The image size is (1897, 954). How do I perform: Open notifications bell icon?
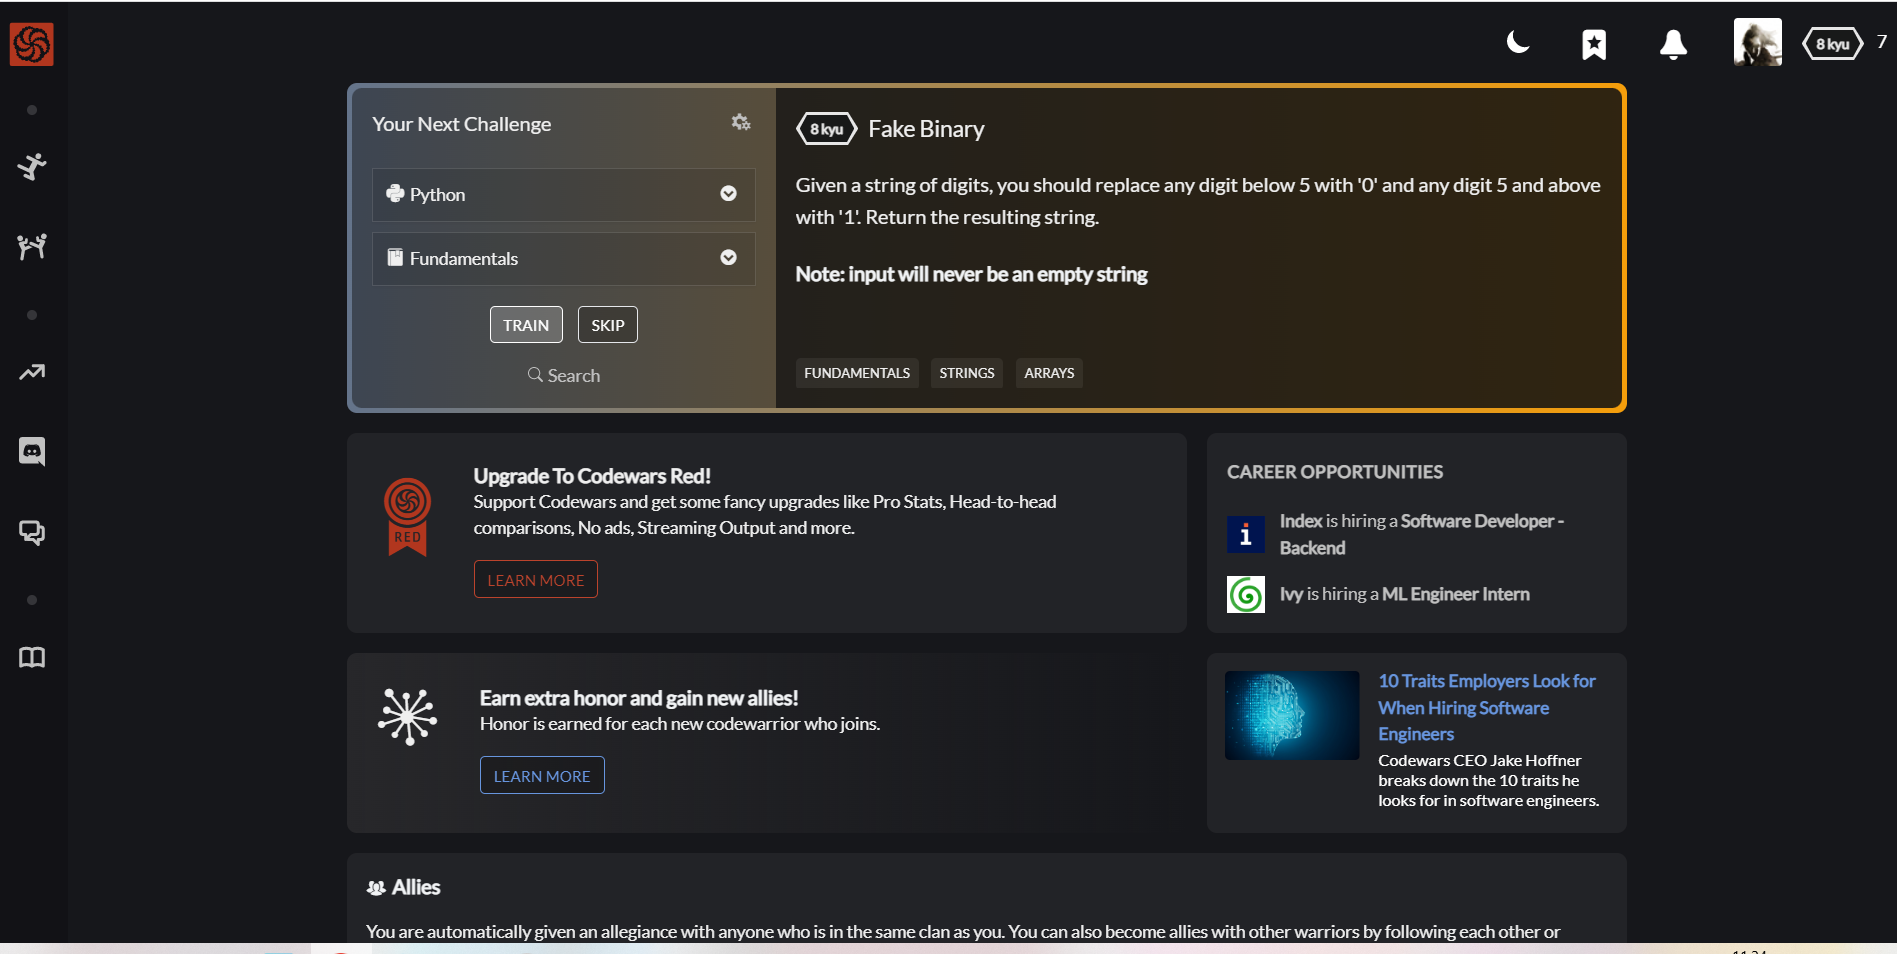[x=1673, y=44]
